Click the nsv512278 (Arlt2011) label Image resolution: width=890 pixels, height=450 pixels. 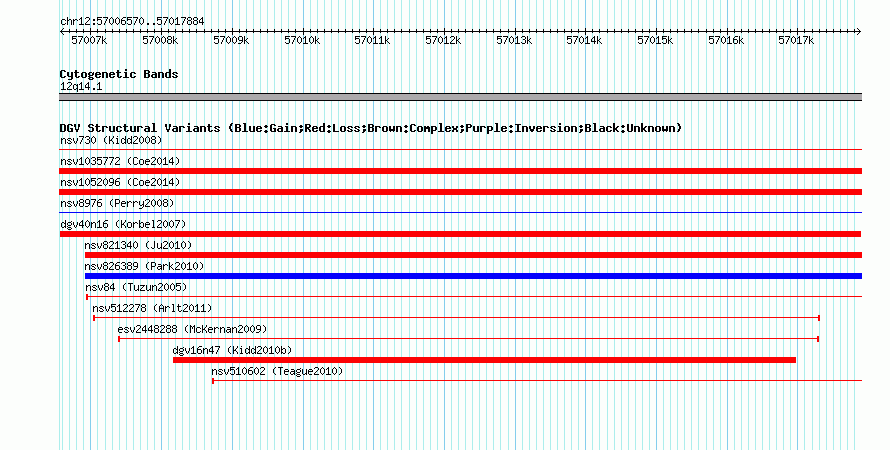coord(152,308)
